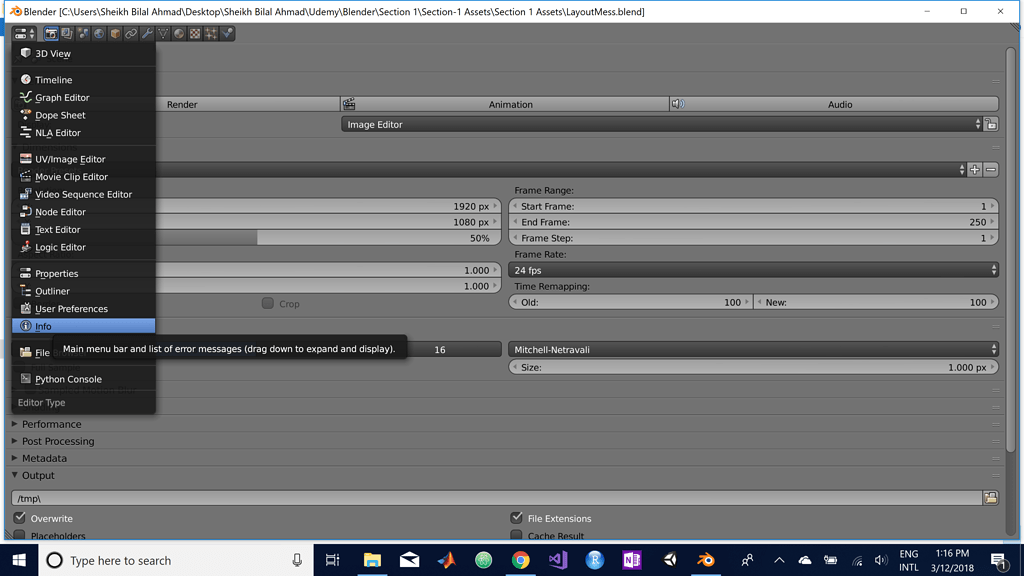This screenshot has width=1024, height=576.
Task: Switch to Logic Editor
Action: 84,247
